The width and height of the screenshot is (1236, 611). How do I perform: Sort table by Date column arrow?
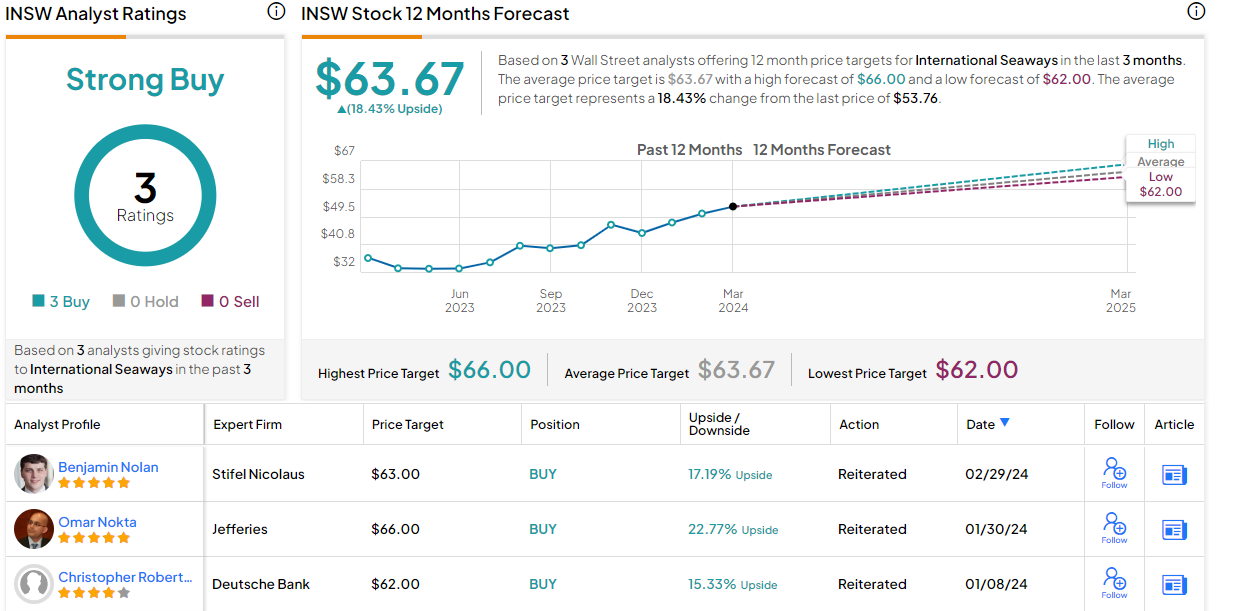[x=1005, y=423]
